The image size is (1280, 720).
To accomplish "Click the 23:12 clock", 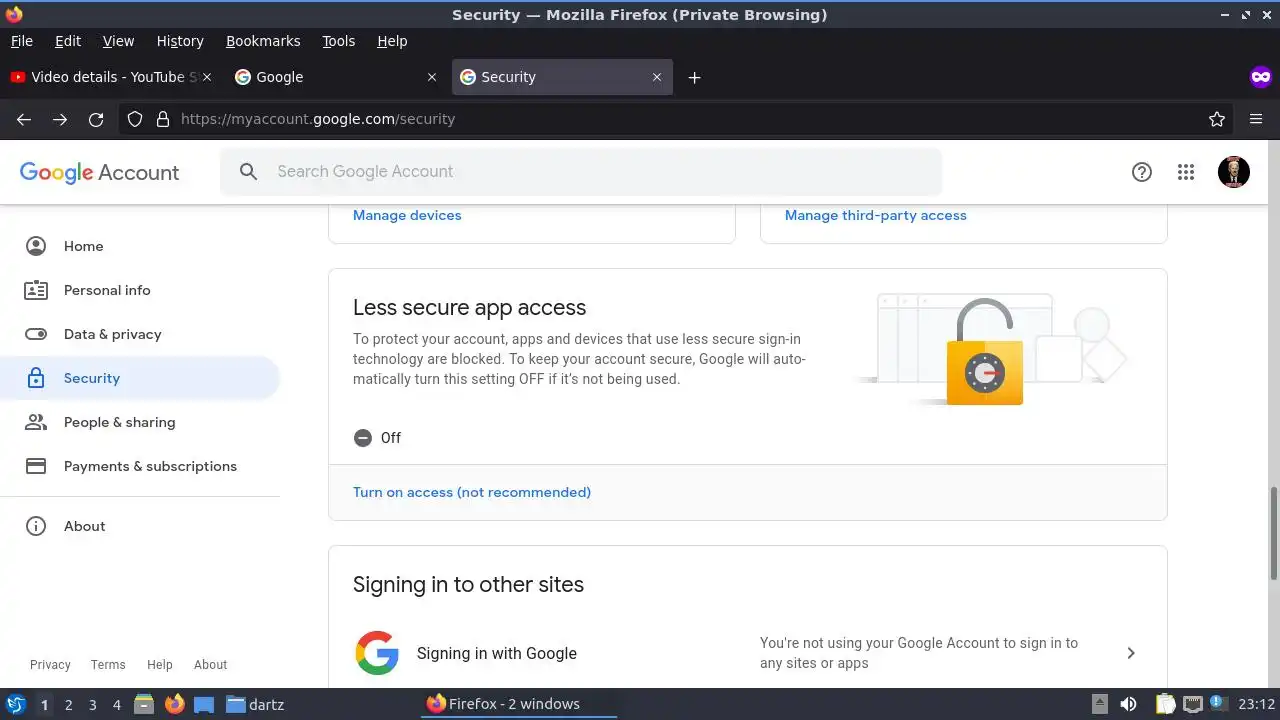I will (x=1257, y=704).
